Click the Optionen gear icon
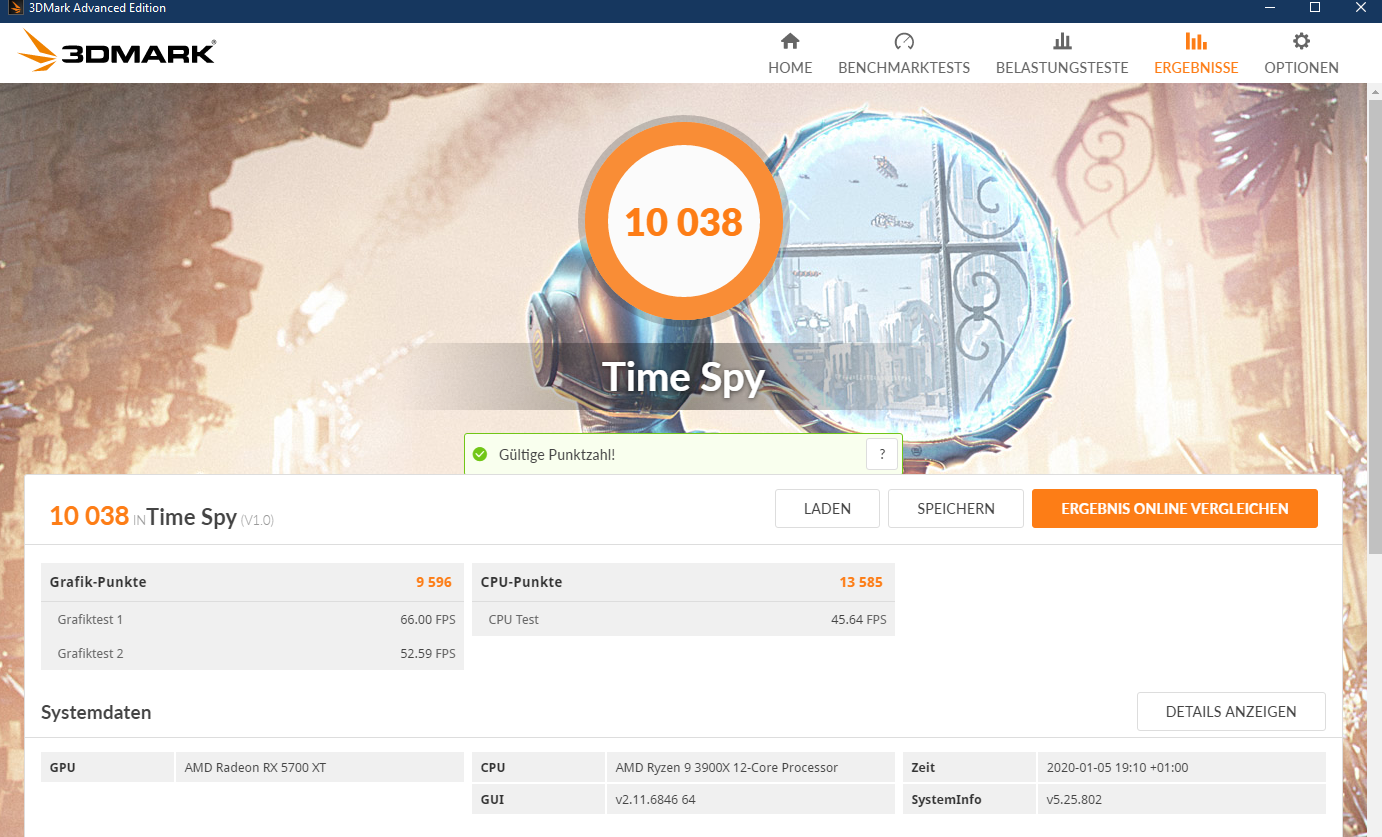 pyautogui.click(x=1301, y=41)
